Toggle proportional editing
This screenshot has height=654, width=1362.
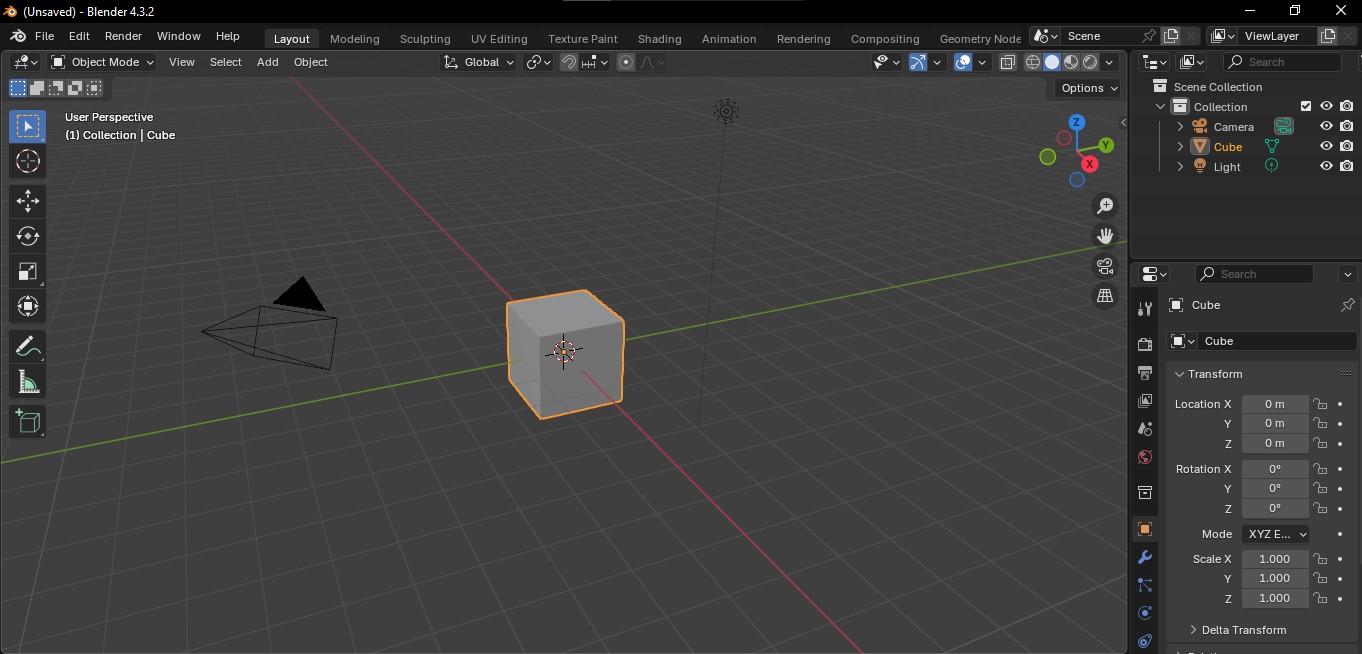click(x=626, y=62)
